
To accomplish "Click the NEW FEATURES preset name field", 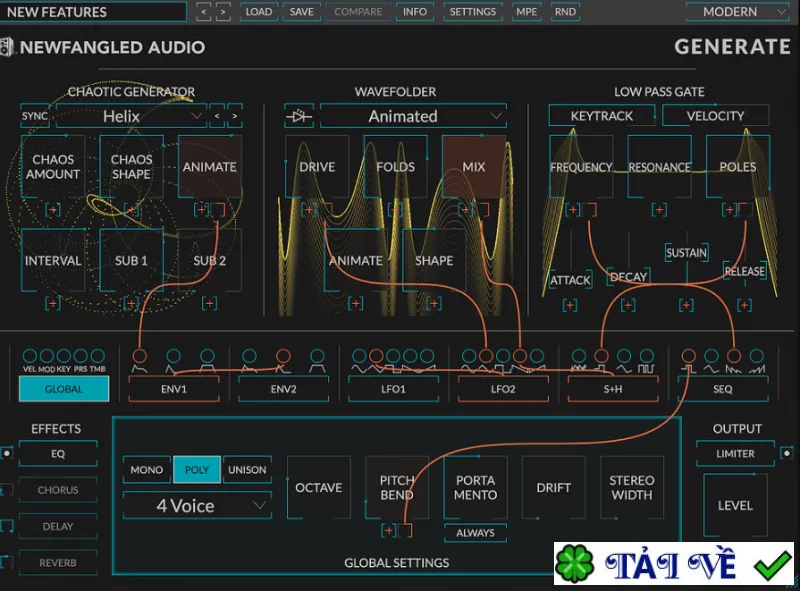I will (x=93, y=12).
